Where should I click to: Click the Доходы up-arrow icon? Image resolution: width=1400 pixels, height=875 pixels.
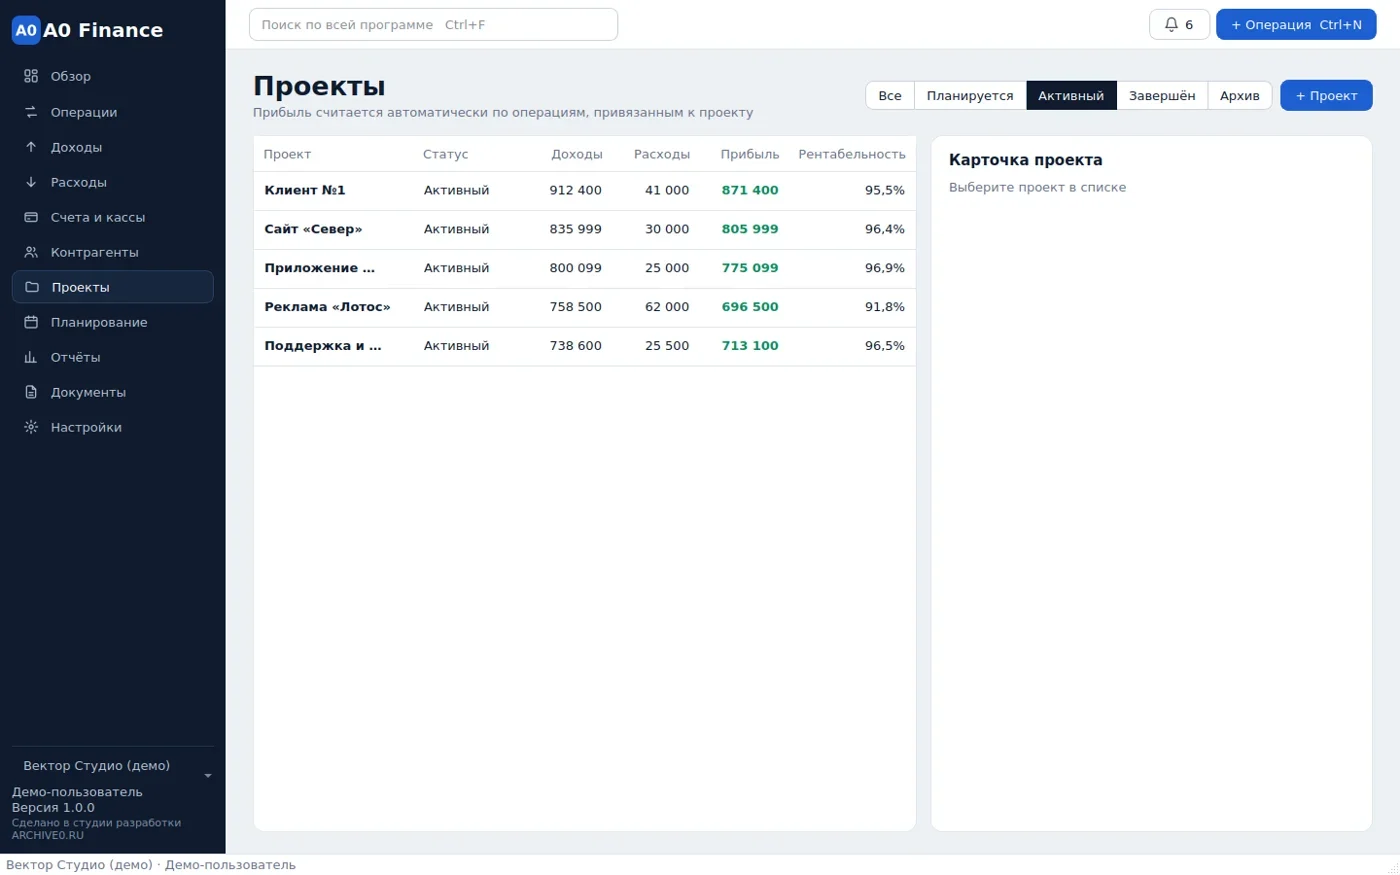coord(31,147)
